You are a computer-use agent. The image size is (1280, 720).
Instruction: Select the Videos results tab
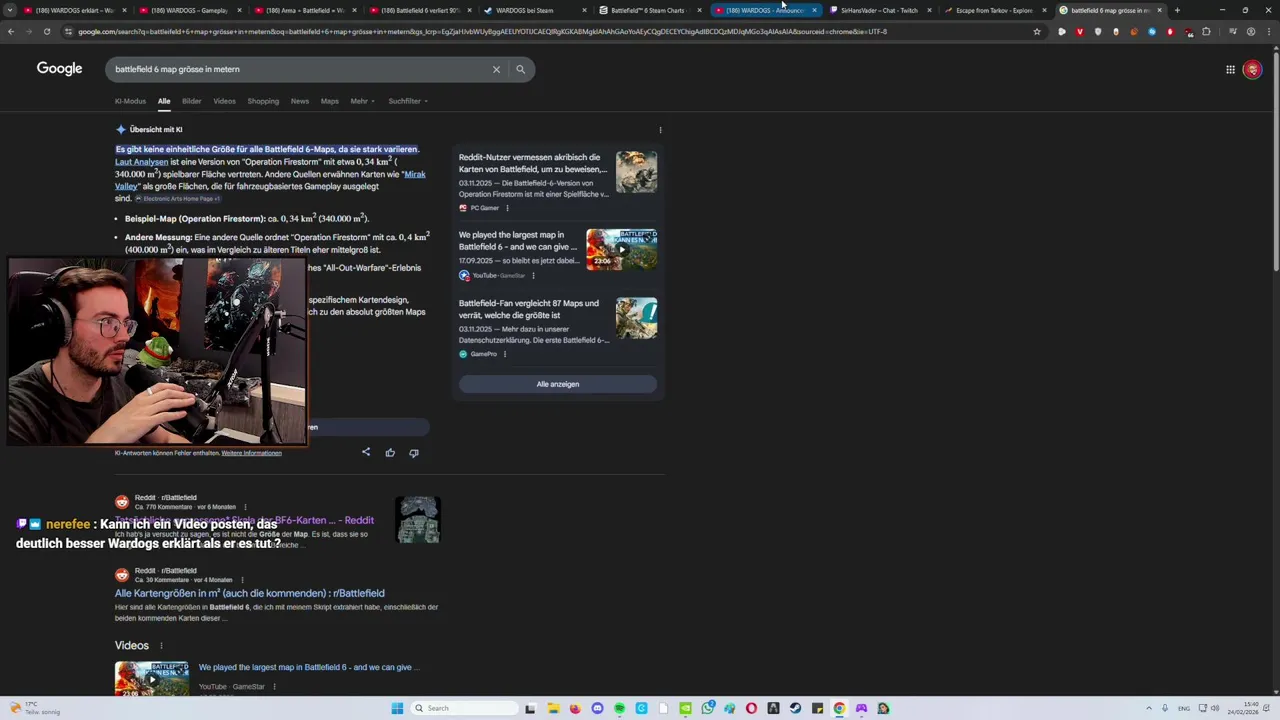(224, 101)
